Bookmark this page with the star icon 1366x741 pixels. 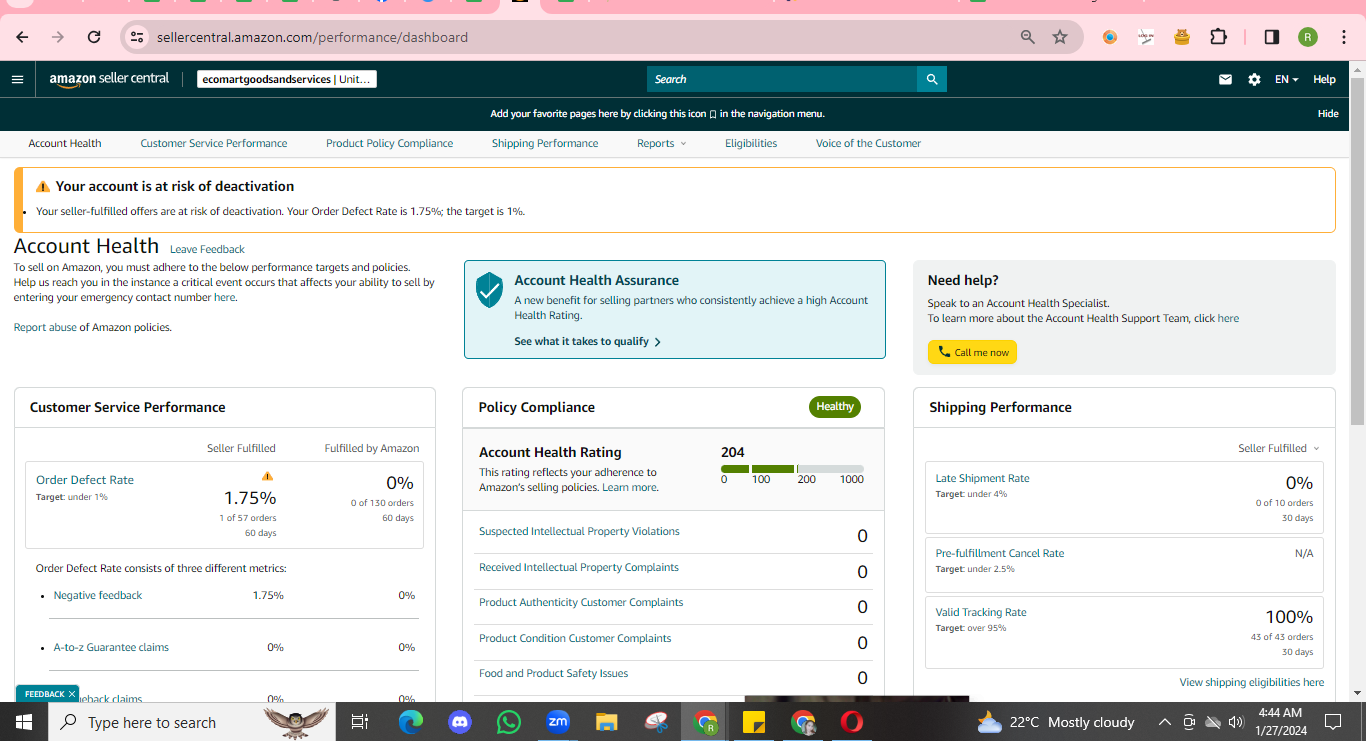click(1060, 37)
